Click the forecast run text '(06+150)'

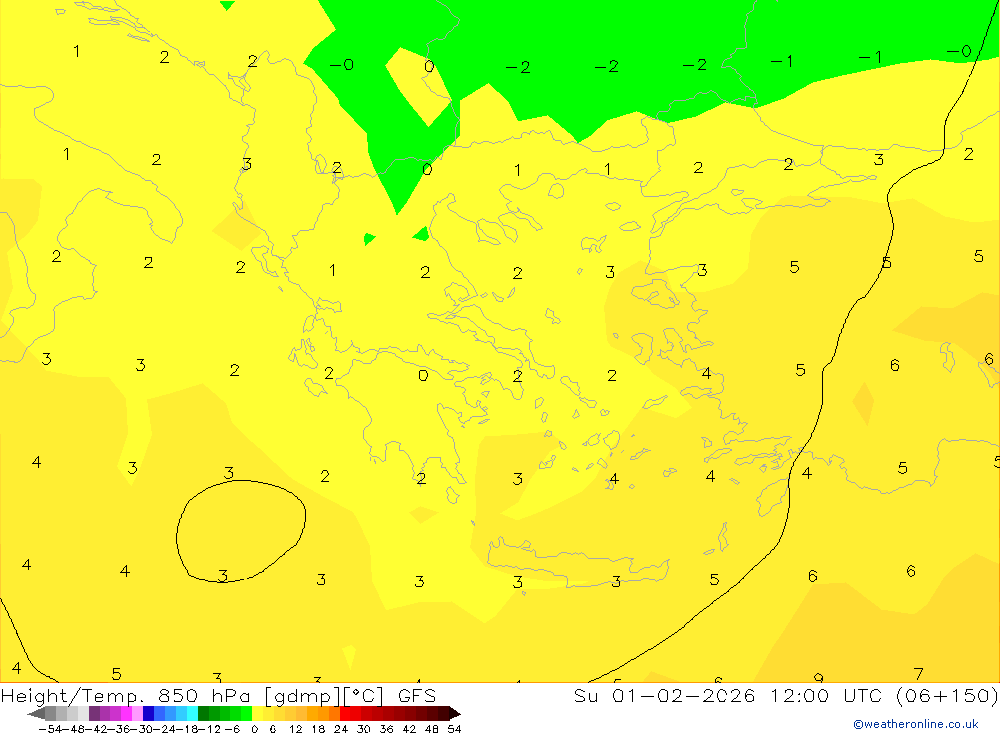click(x=947, y=695)
